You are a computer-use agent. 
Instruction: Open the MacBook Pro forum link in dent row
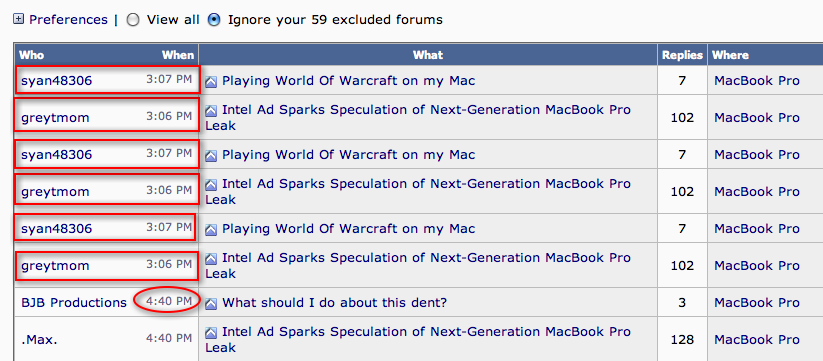pyautogui.click(x=757, y=303)
